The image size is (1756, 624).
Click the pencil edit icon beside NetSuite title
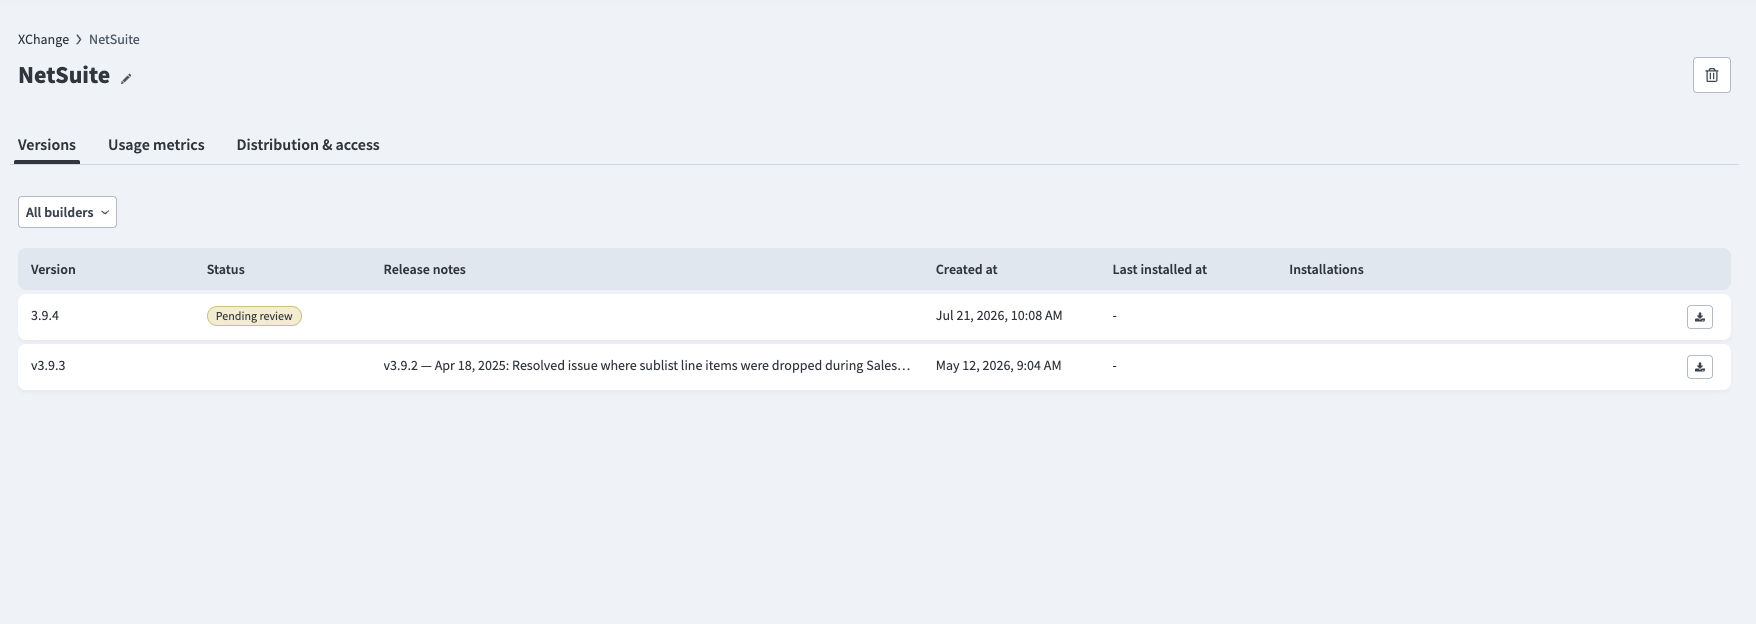point(126,78)
